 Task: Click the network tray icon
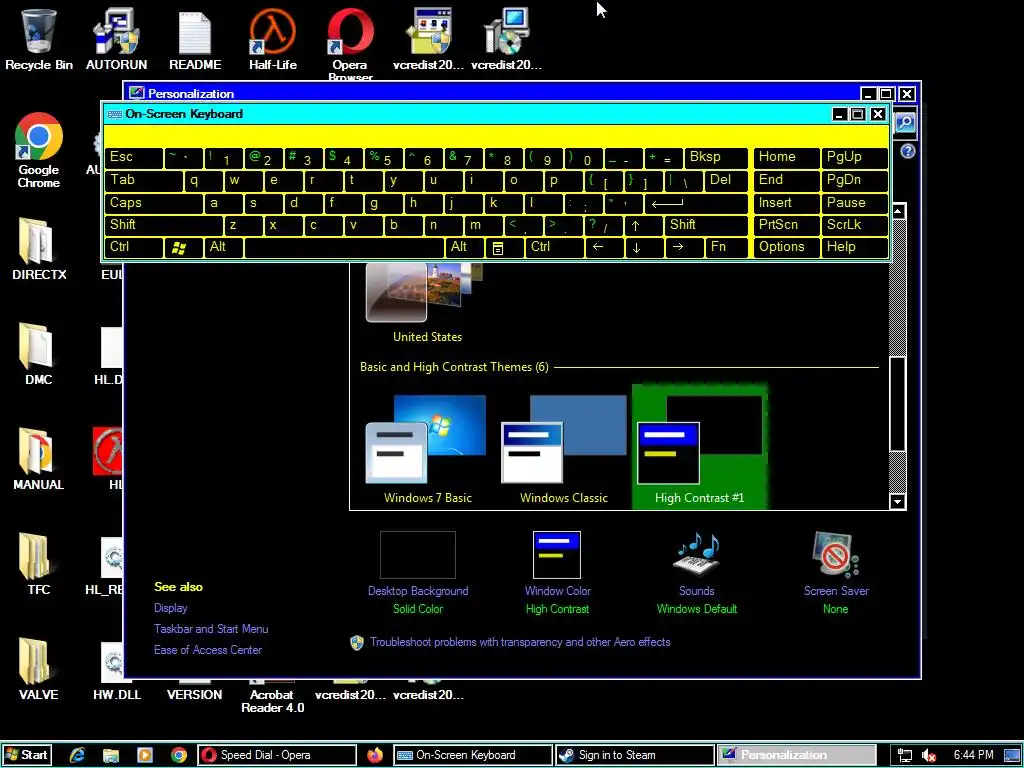coord(904,756)
